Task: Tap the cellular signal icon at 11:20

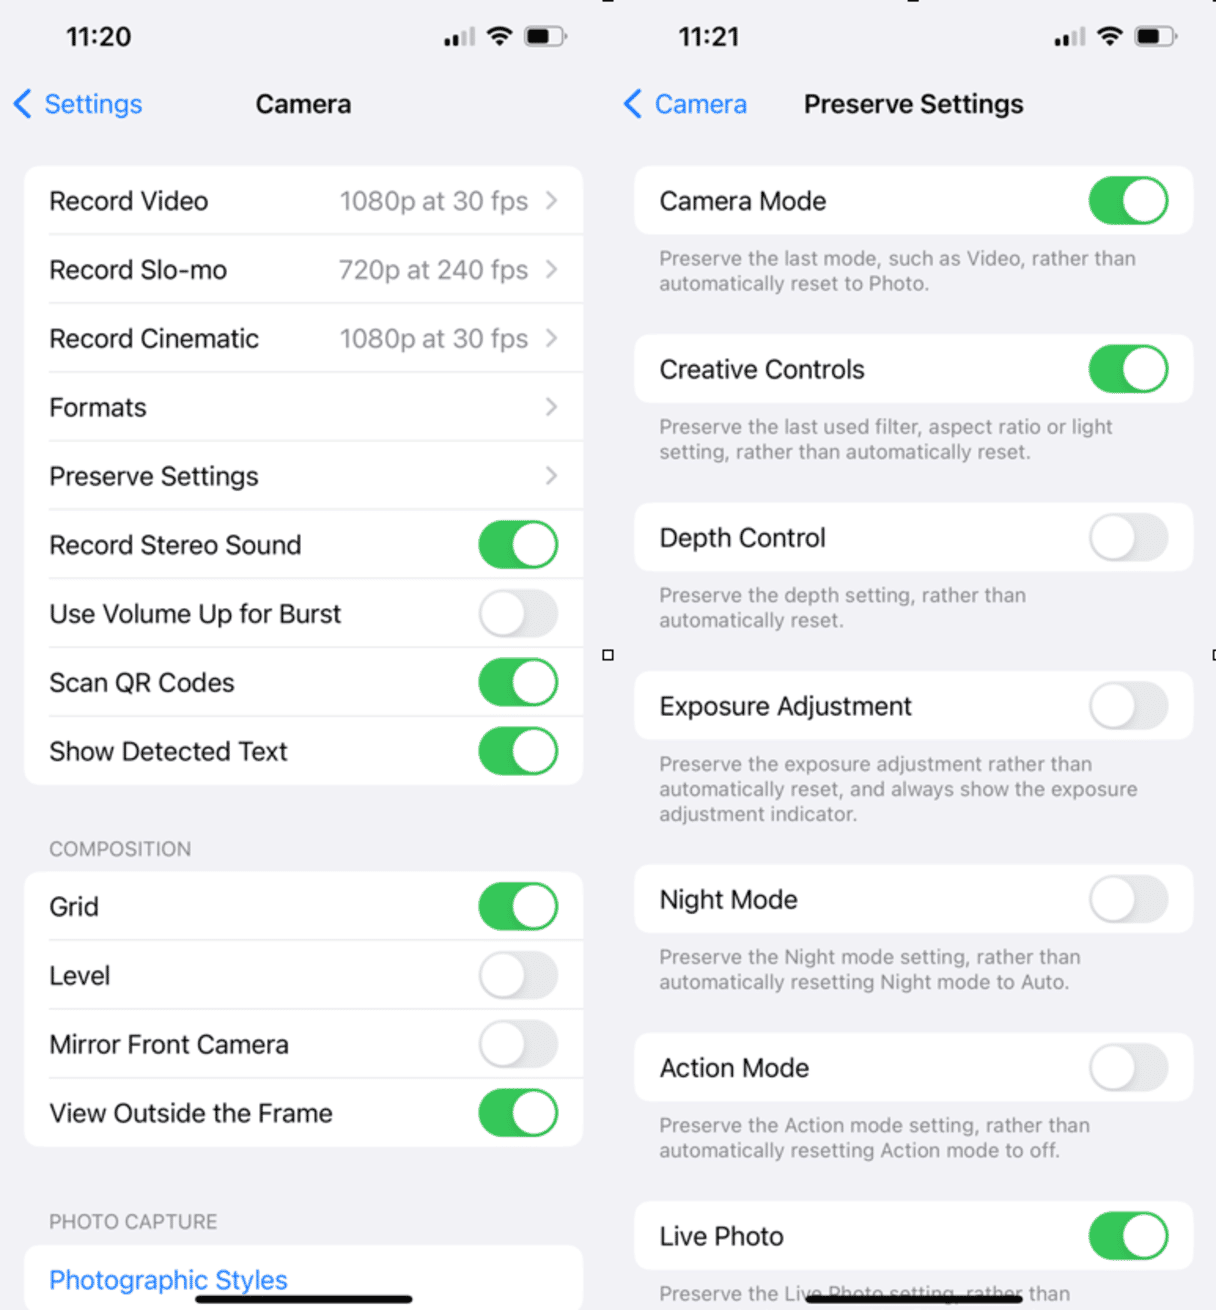Action: pos(460,38)
